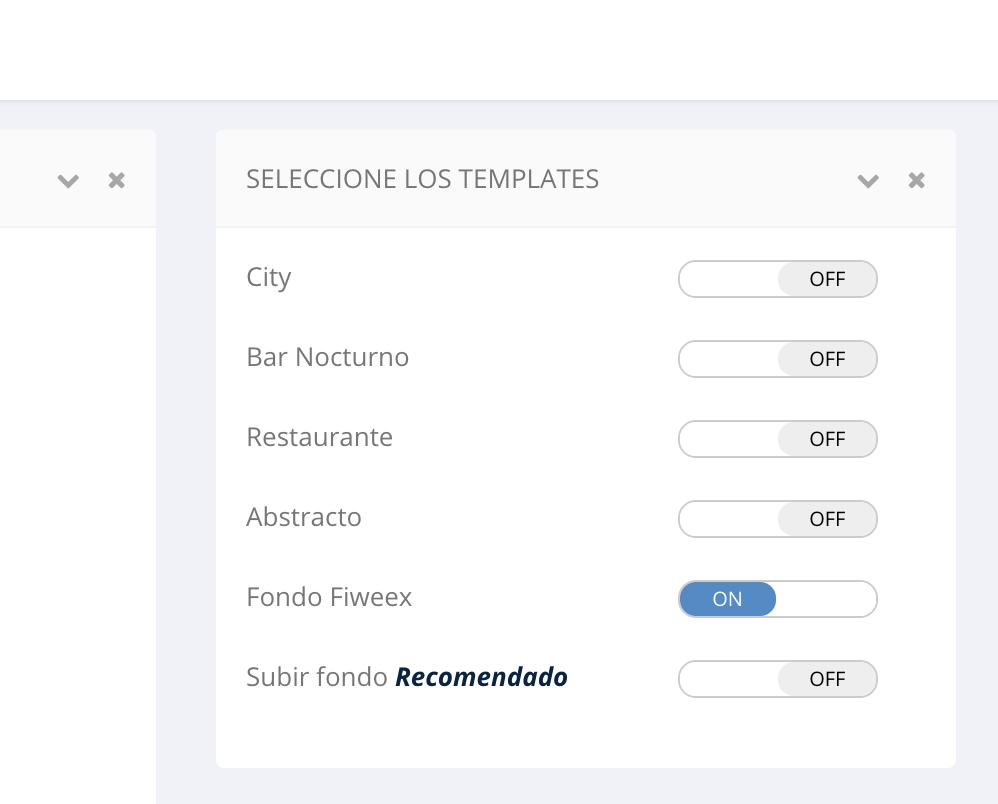Click the Abstracto label
This screenshot has width=998, height=804.
(304, 517)
